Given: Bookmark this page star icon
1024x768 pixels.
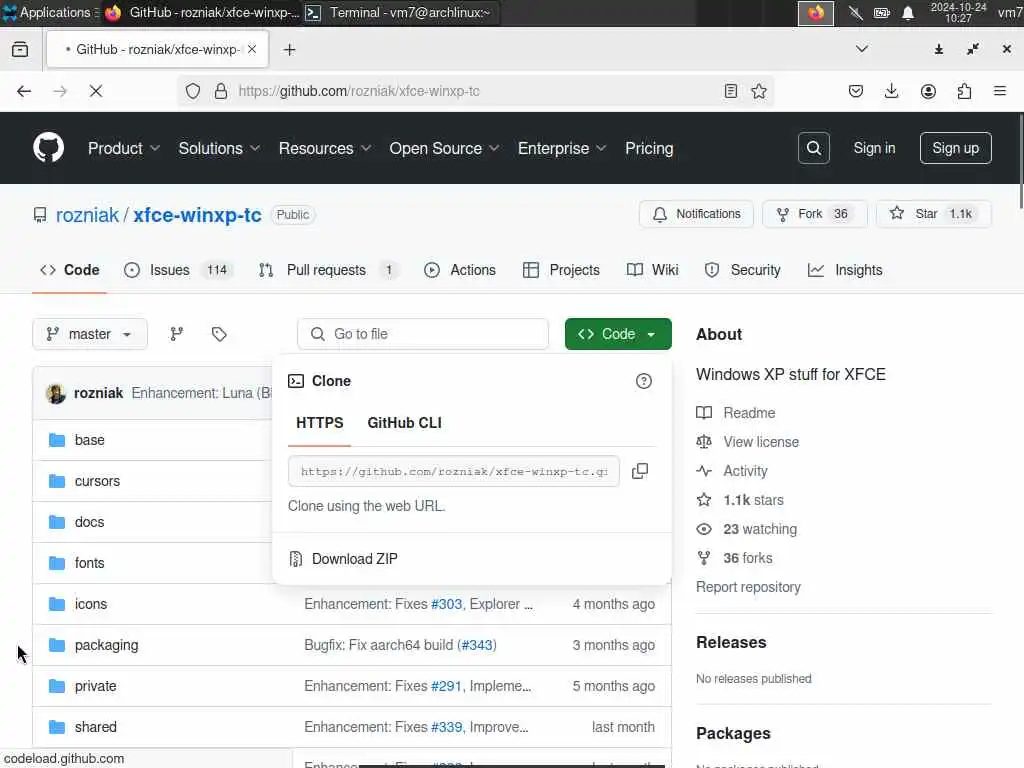Looking at the screenshot, I should (x=758, y=91).
